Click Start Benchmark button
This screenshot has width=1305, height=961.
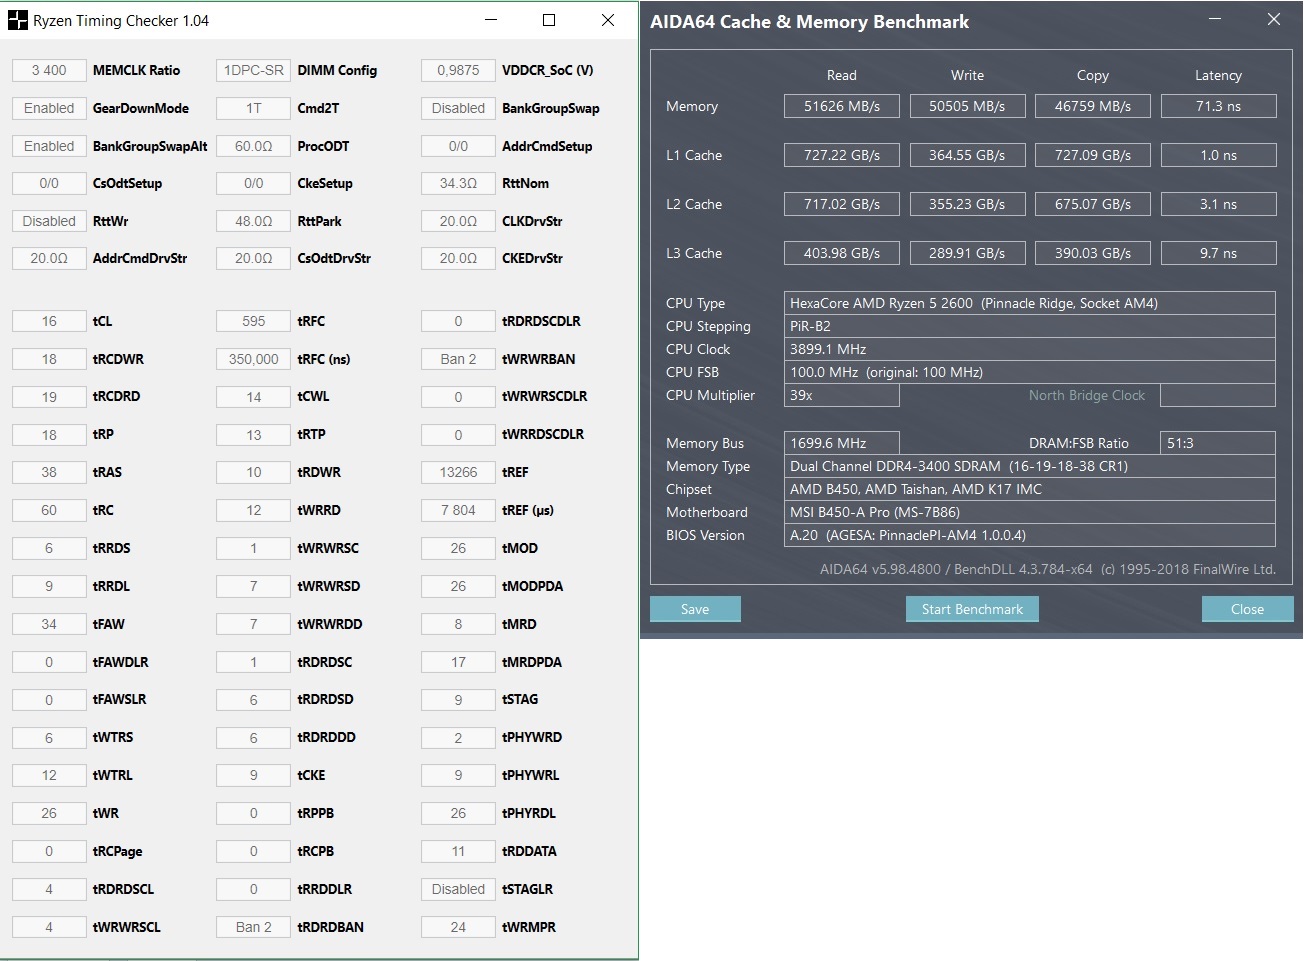[x=972, y=609]
